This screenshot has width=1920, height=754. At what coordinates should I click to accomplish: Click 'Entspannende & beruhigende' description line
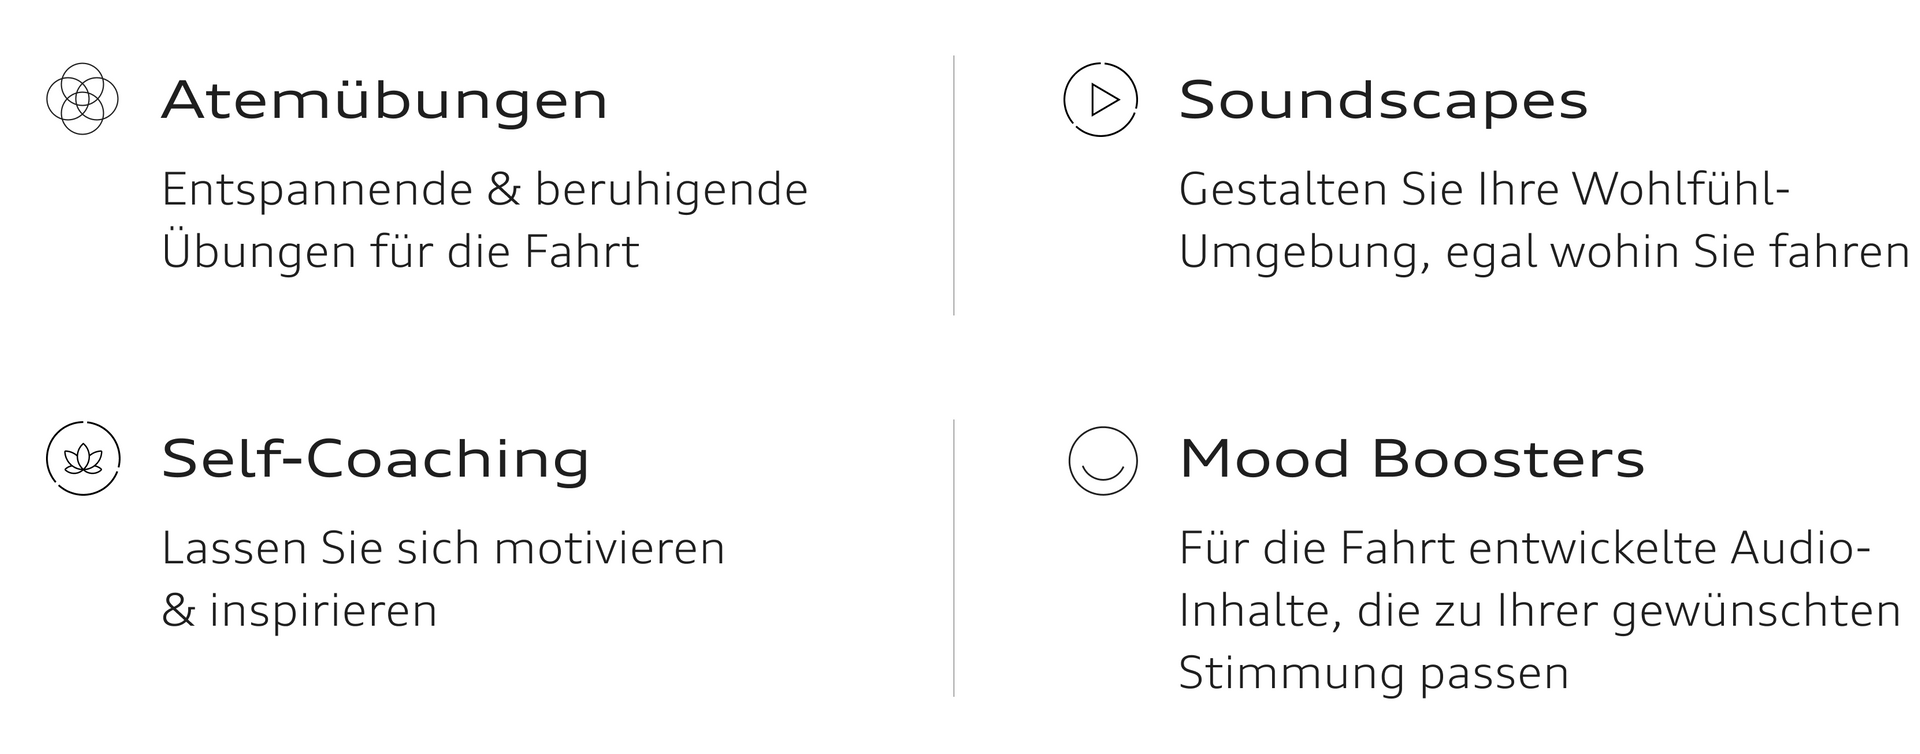[x=485, y=190]
